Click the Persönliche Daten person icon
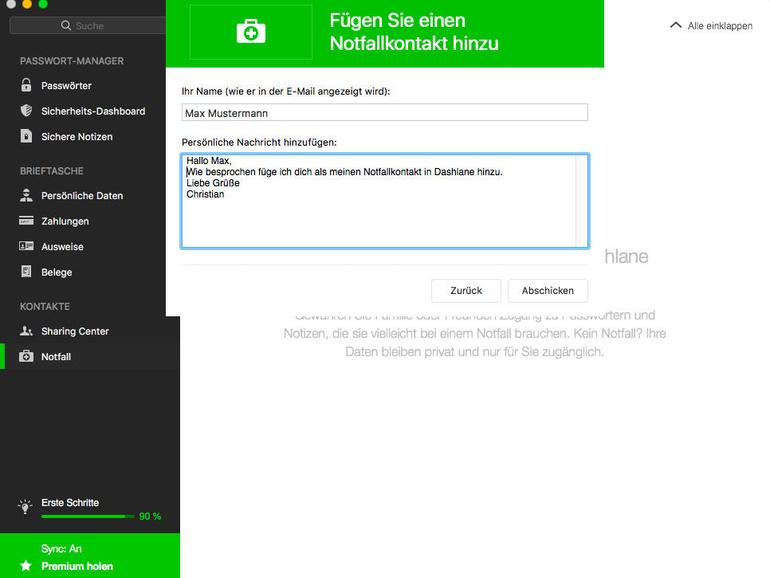 point(26,195)
